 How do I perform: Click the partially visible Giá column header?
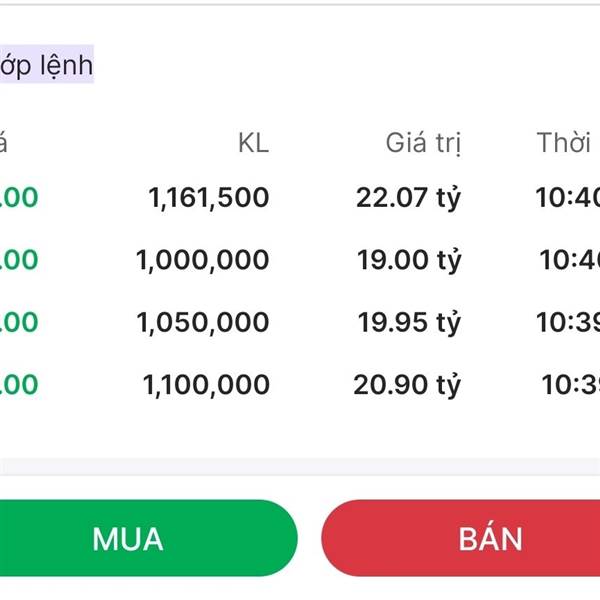pyautogui.click(x=4, y=143)
